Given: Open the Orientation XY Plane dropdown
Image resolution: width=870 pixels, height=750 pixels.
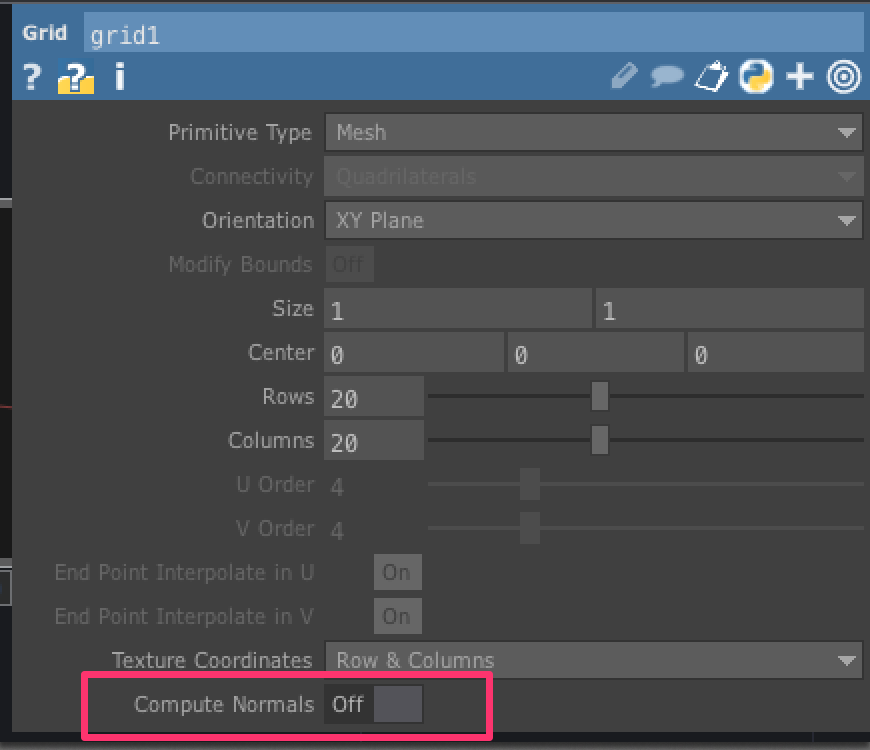Looking at the screenshot, I should [x=594, y=220].
